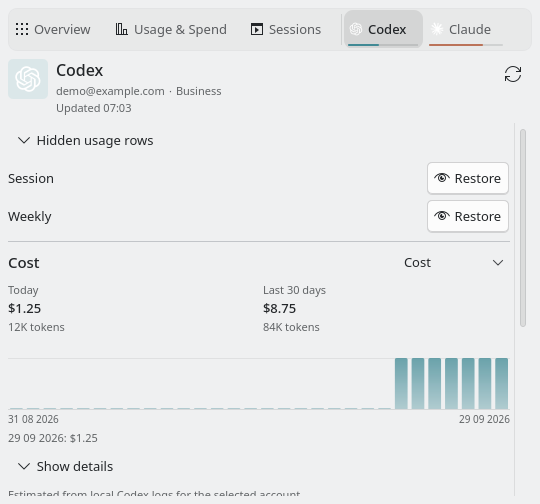Click the refresh icon beside Codex header
The image size is (540, 504).
[513, 74]
